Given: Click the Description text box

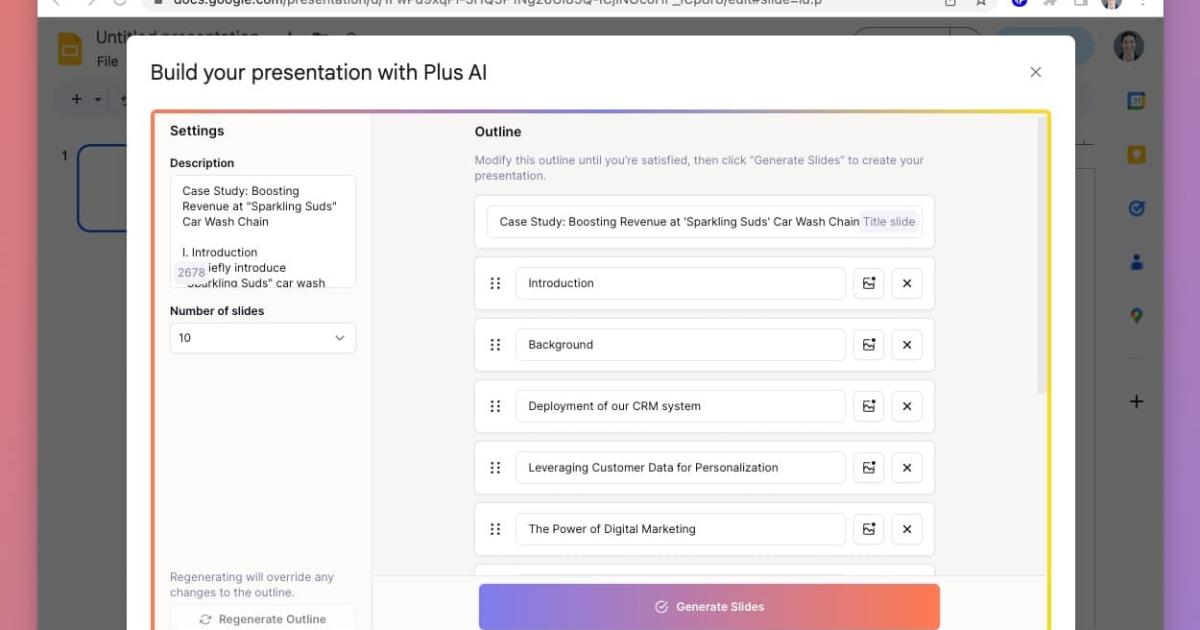Looking at the screenshot, I should 262,231.
